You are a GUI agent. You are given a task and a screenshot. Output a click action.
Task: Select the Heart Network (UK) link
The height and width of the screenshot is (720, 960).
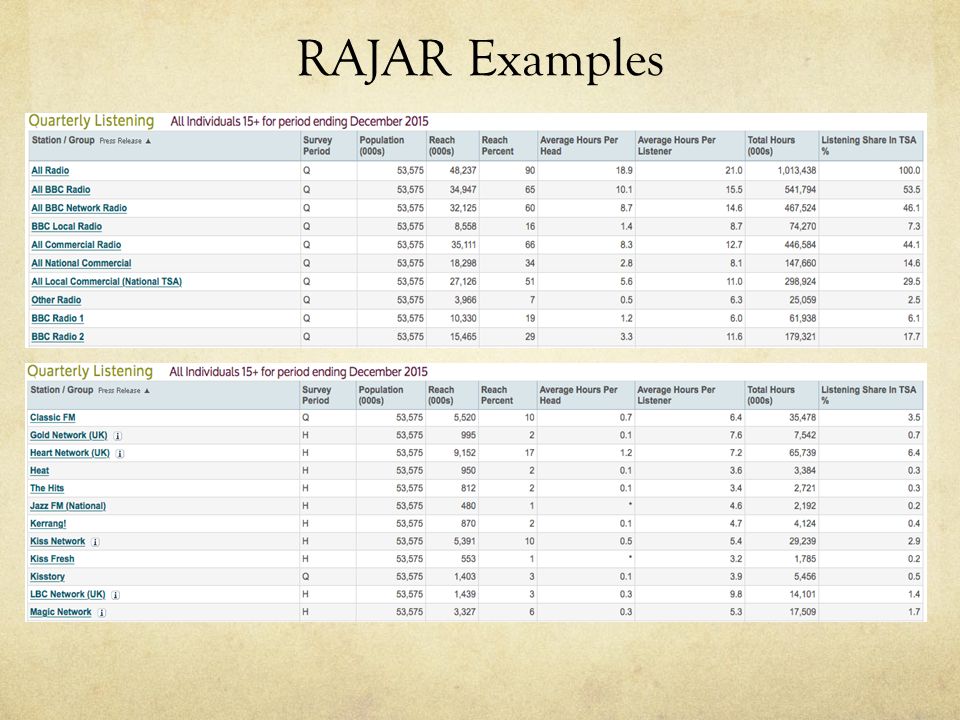click(x=70, y=453)
